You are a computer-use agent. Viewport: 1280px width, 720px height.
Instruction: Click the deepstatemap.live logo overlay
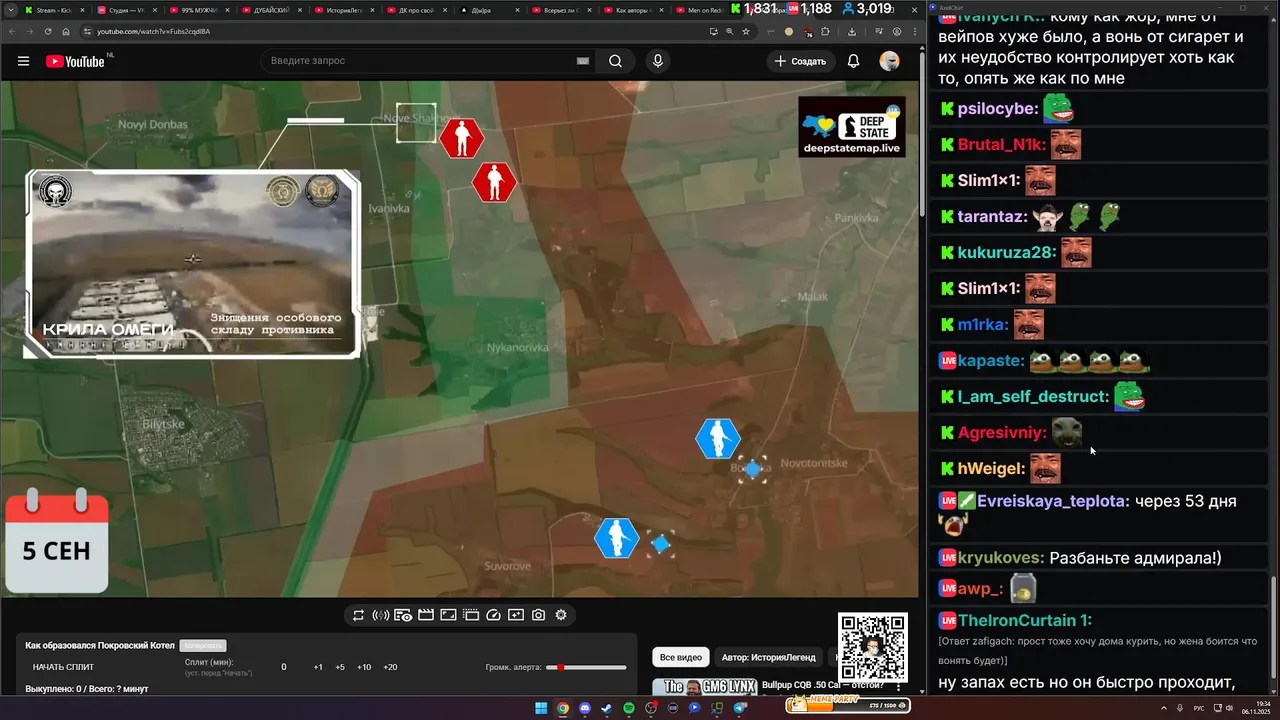click(x=852, y=127)
